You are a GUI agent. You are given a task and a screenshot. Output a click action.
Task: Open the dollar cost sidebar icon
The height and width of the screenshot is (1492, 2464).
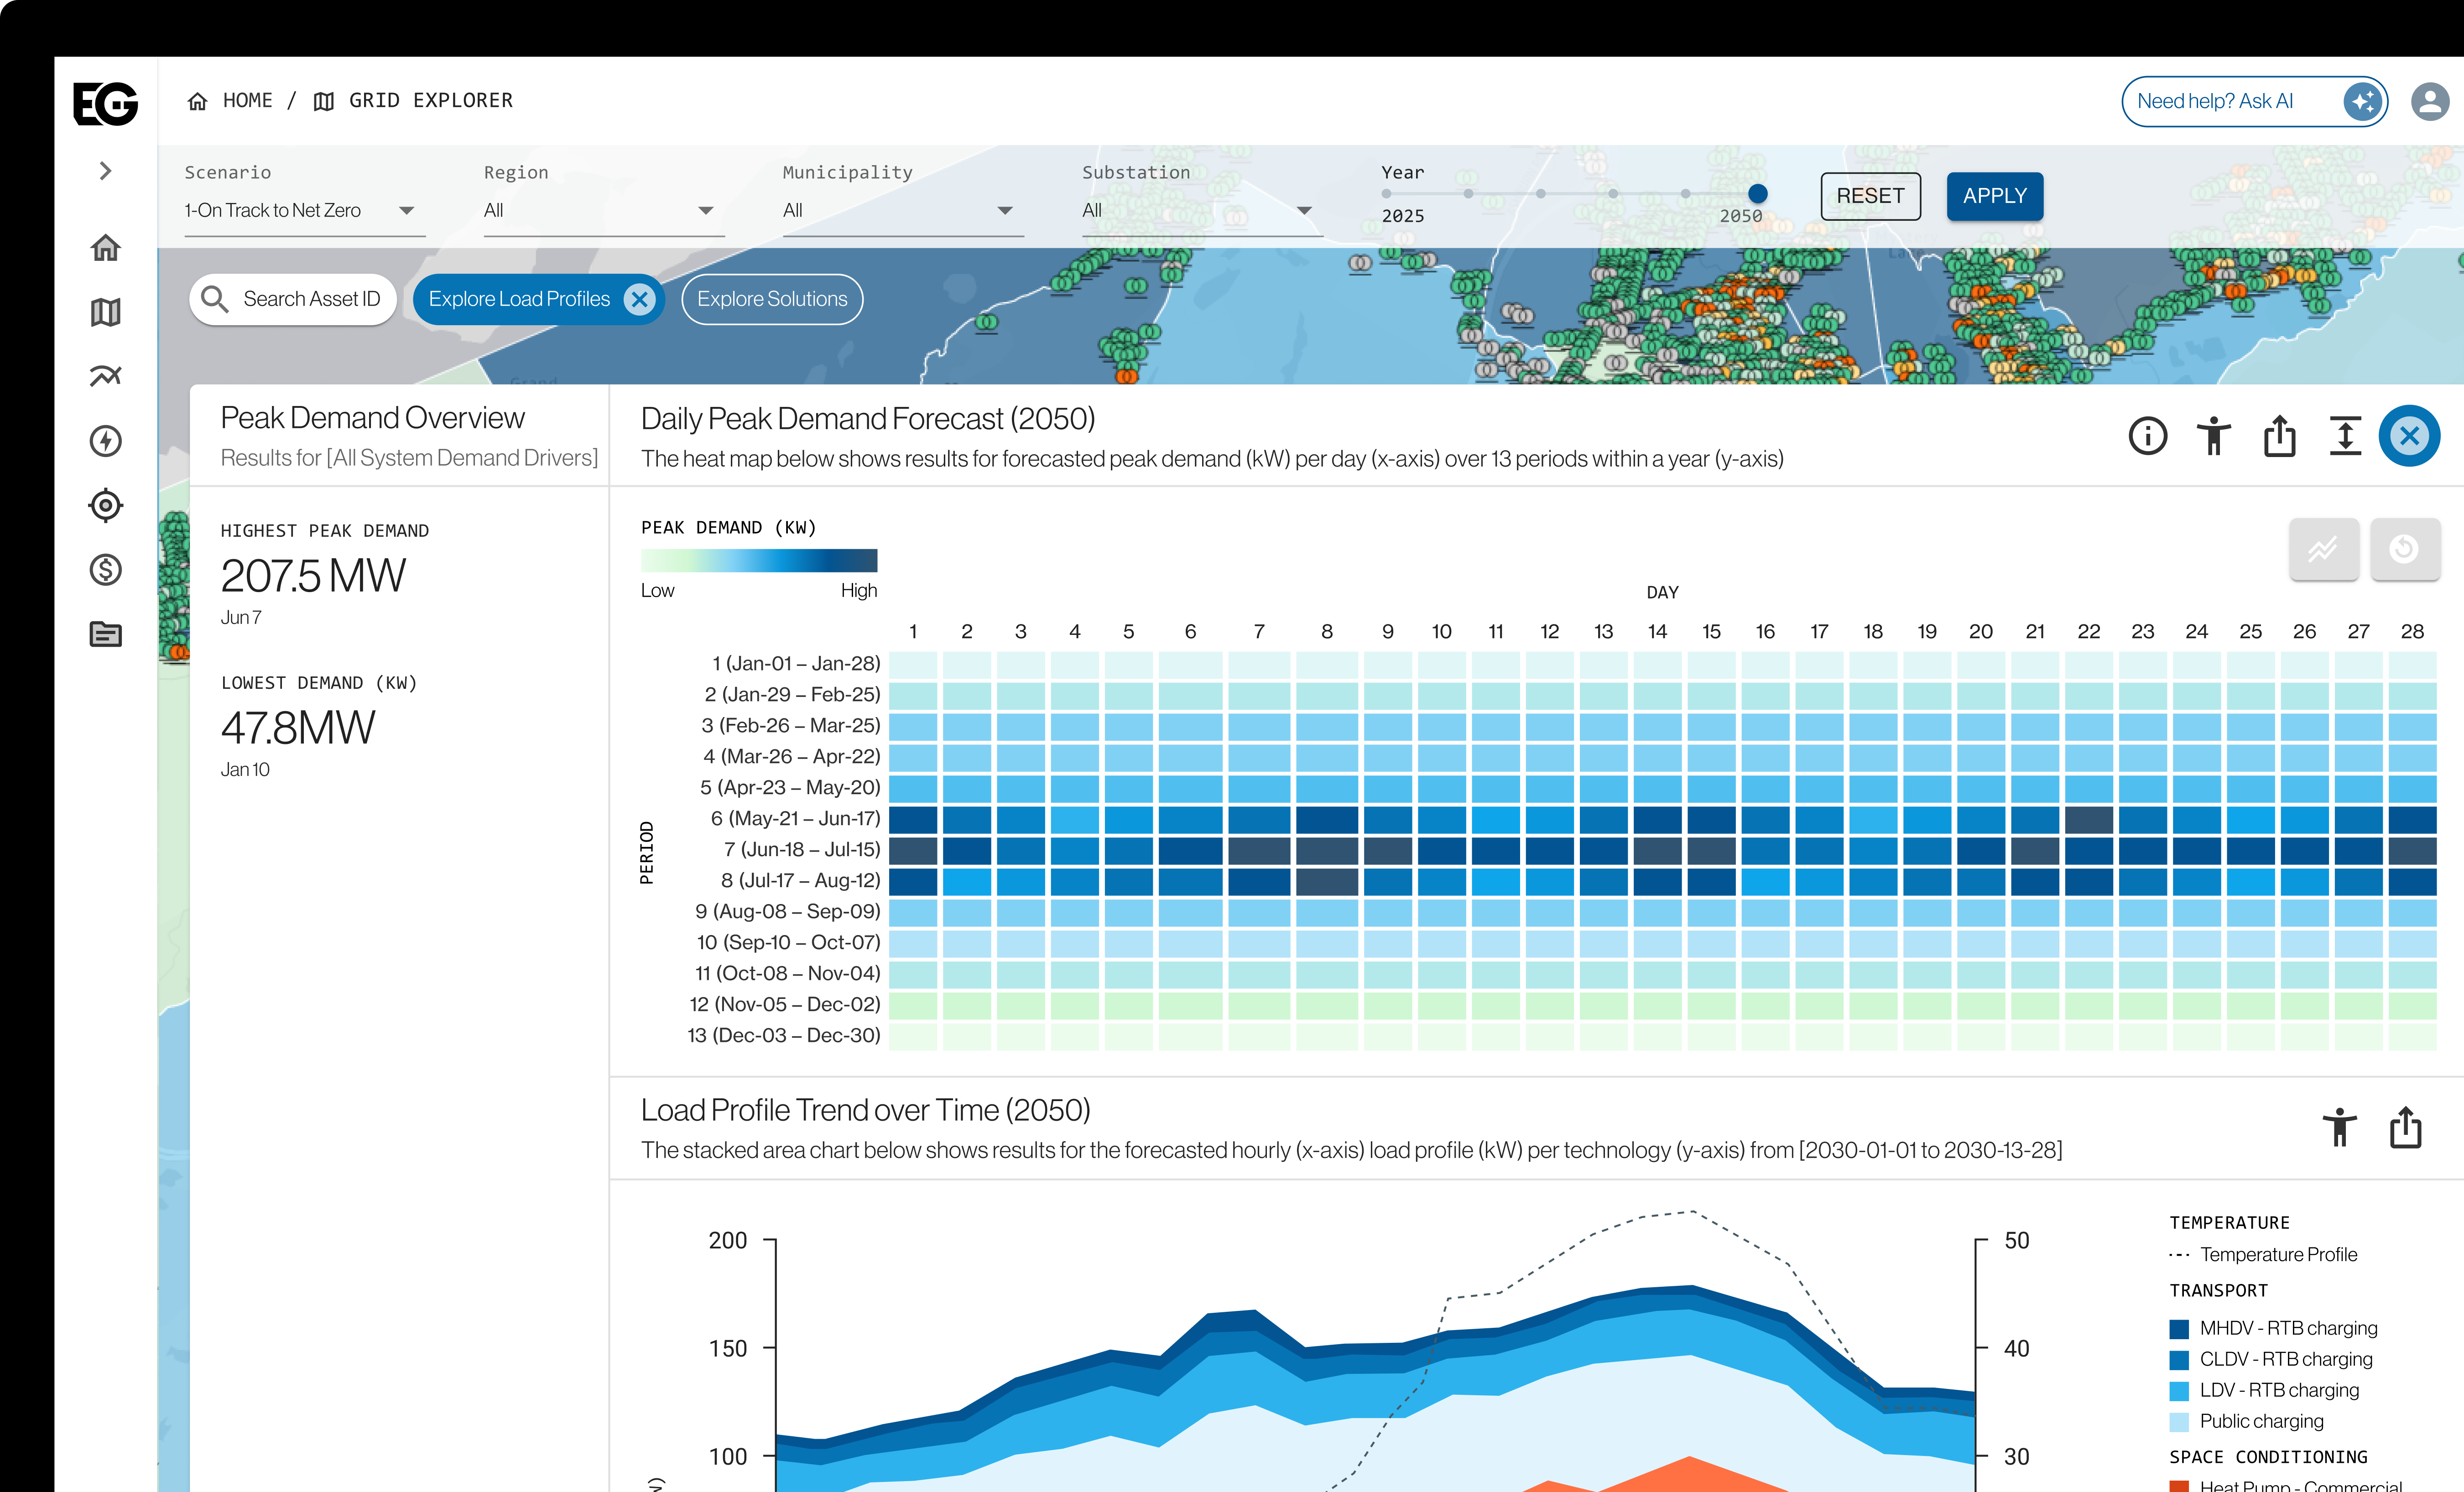[105, 570]
